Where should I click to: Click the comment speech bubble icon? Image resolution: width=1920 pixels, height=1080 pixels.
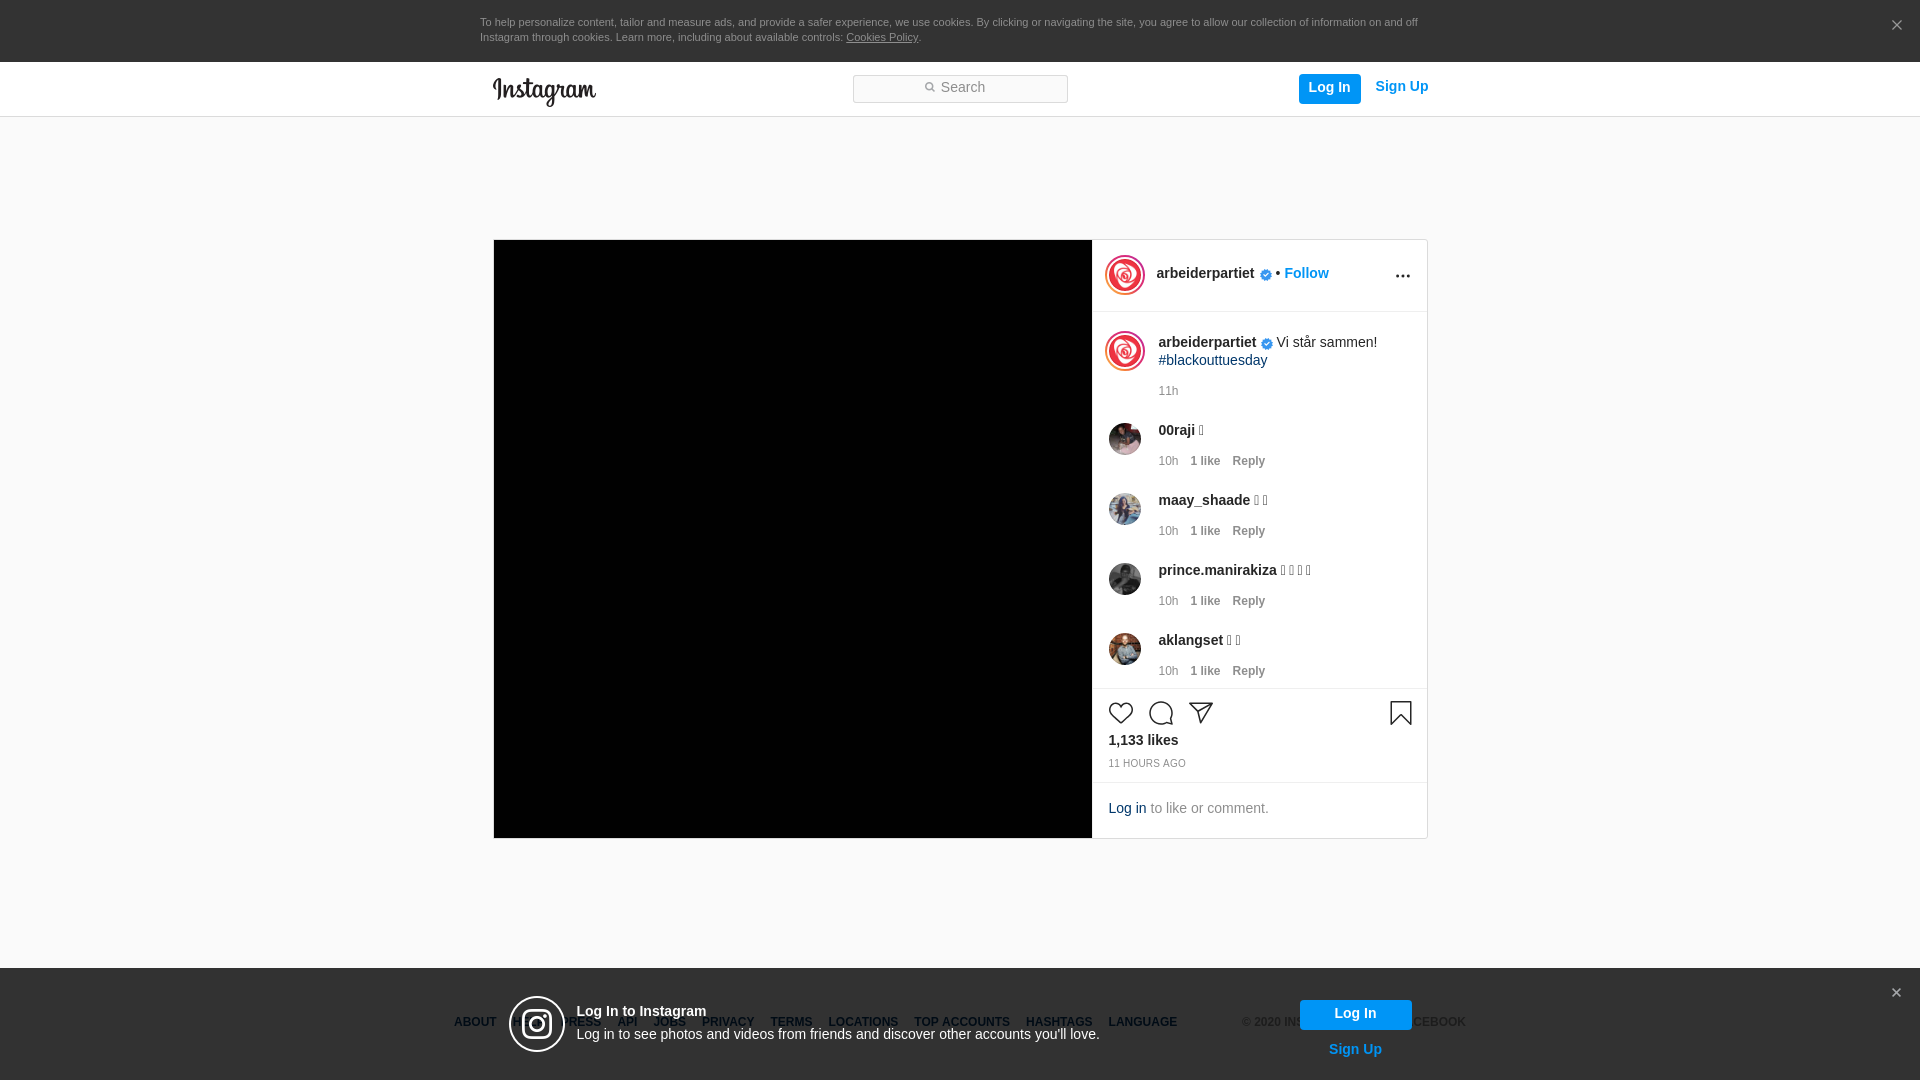click(1160, 713)
